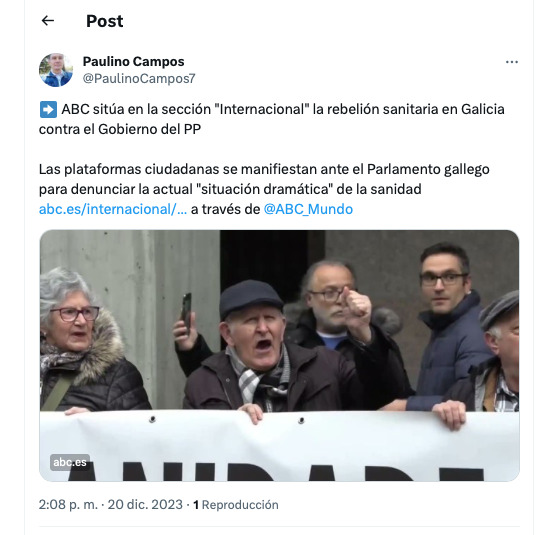Open the abc.es/internacional article link
This screenshot has height=535, width=557.
[x=113, y=209]
